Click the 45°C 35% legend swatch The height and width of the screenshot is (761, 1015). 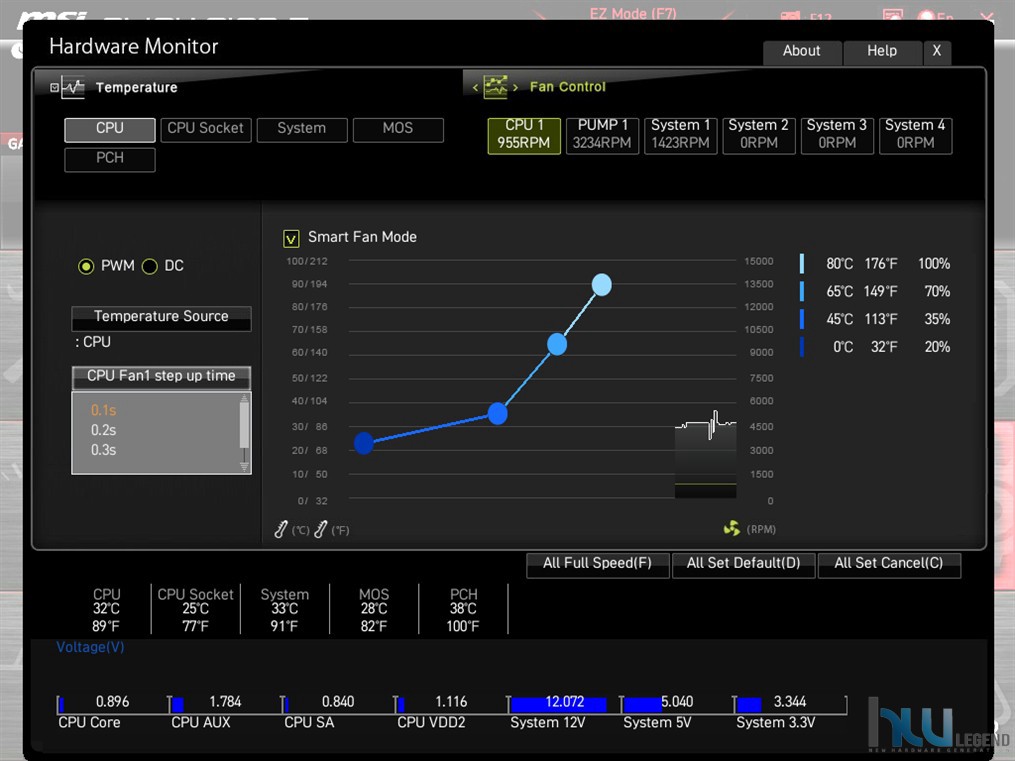click(x=802, y=319)
